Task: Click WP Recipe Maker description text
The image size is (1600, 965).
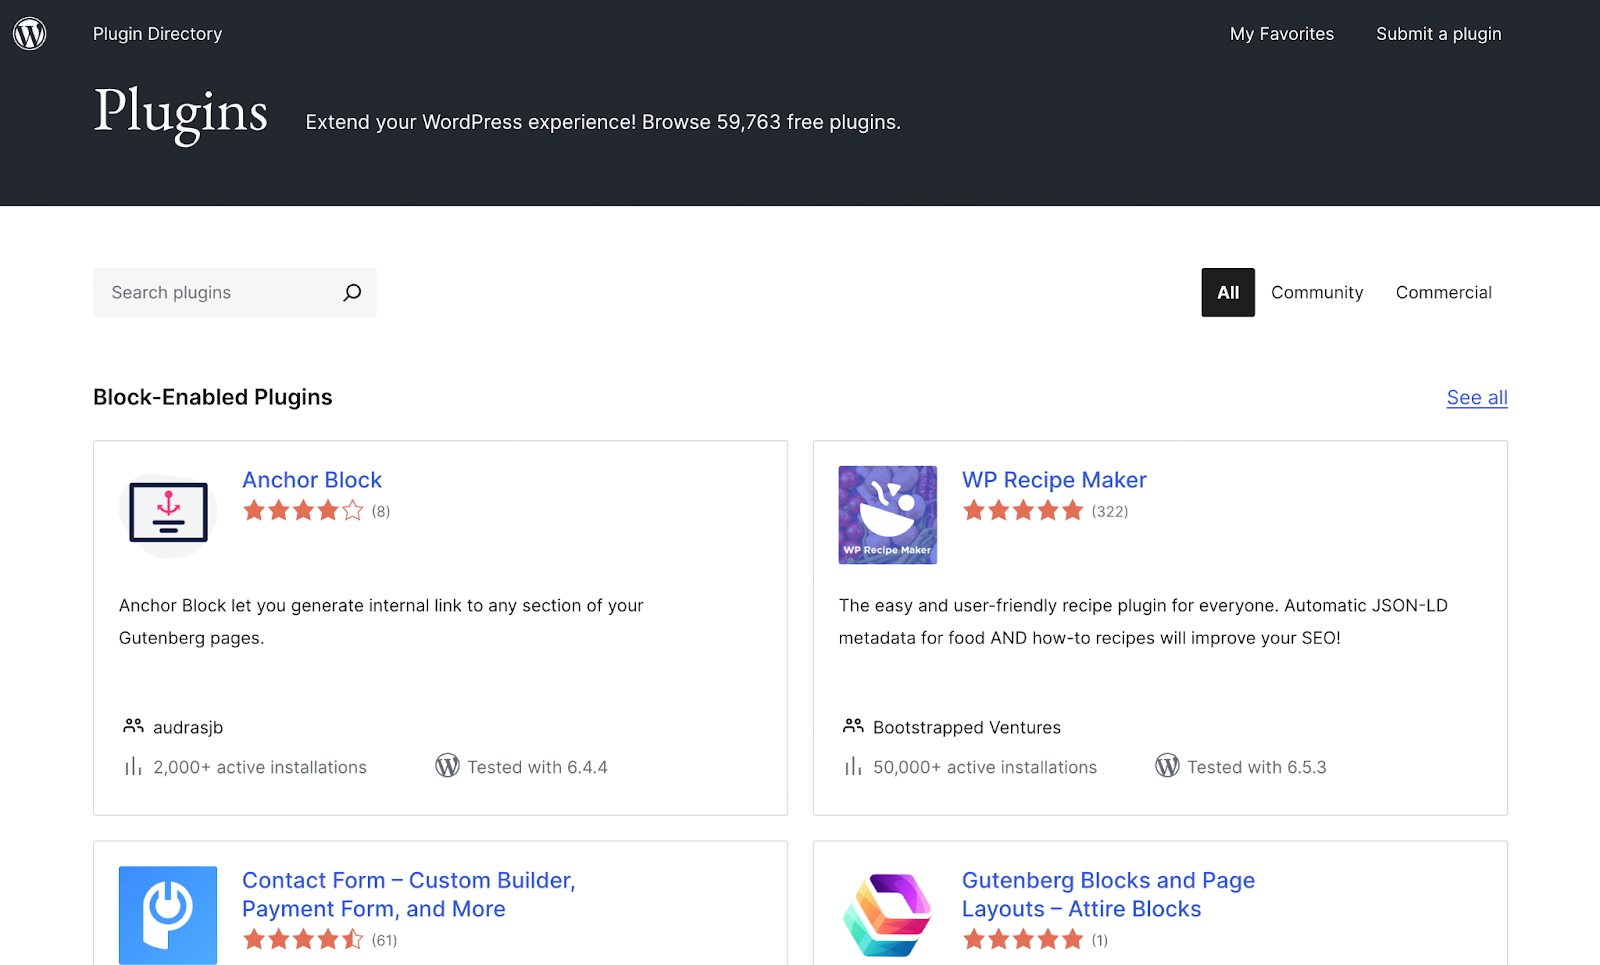Action: pos(1143,621)
